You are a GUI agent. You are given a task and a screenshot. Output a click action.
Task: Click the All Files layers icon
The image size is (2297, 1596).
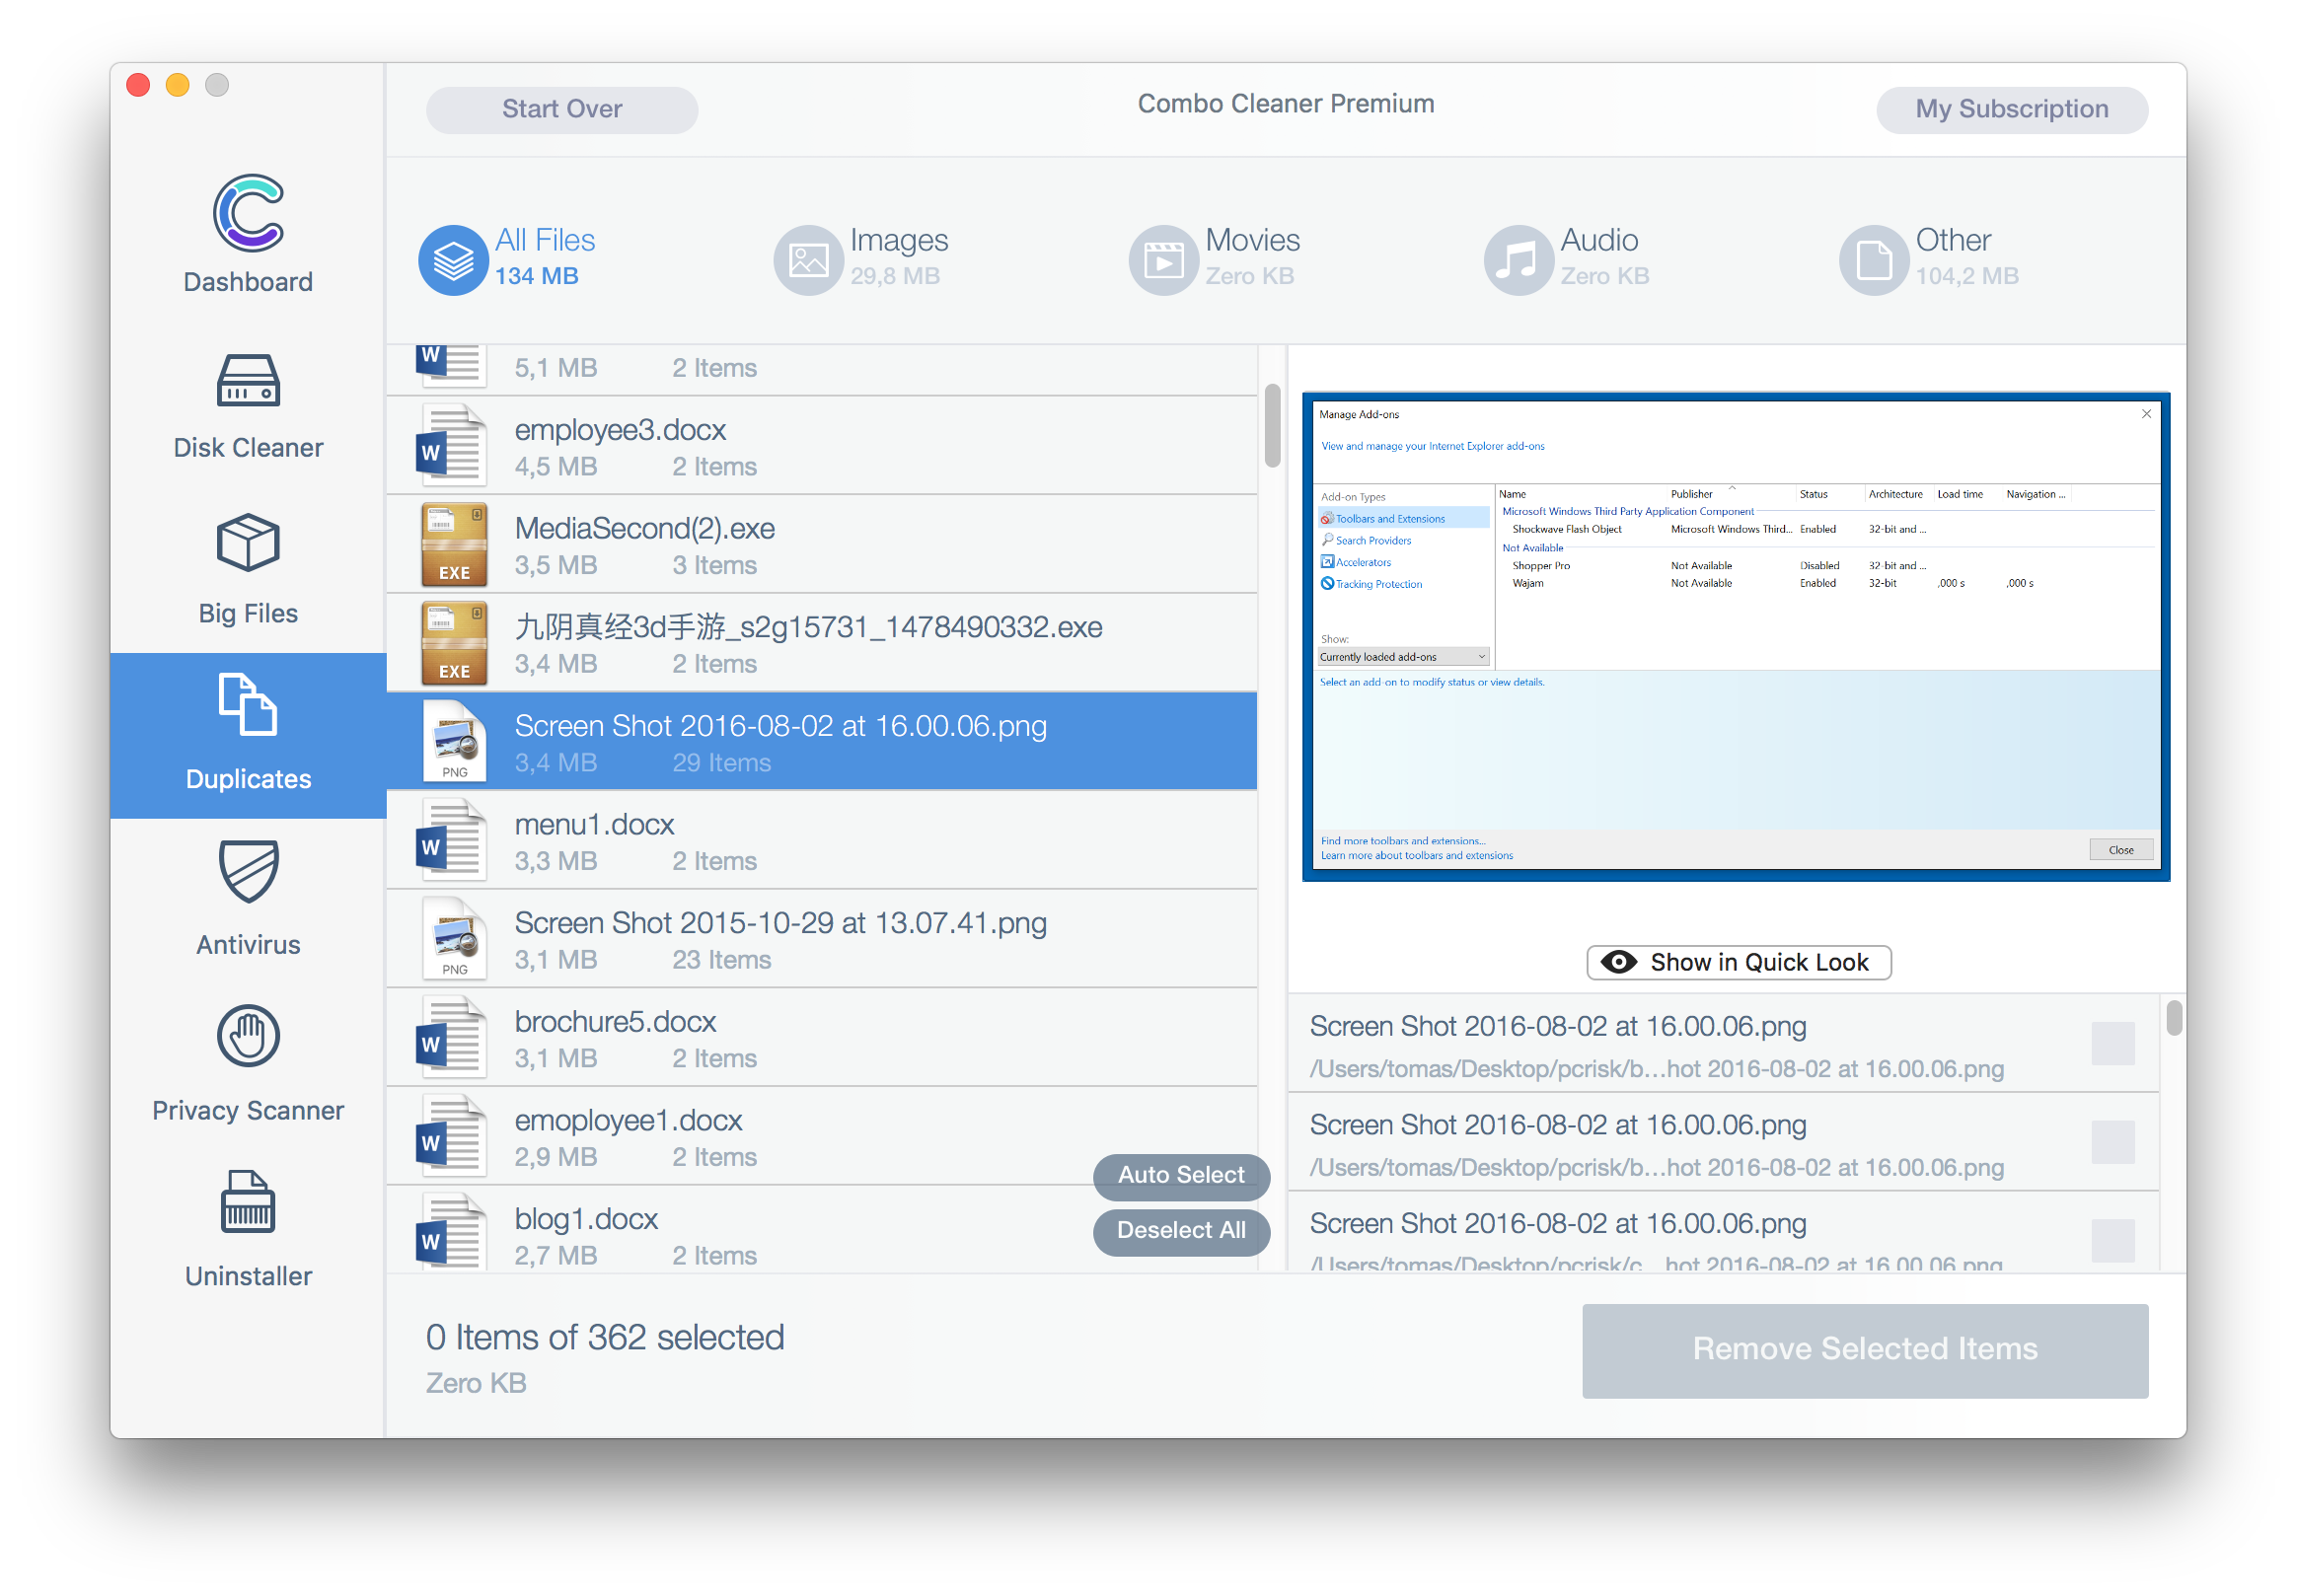[x=453, y=260]
